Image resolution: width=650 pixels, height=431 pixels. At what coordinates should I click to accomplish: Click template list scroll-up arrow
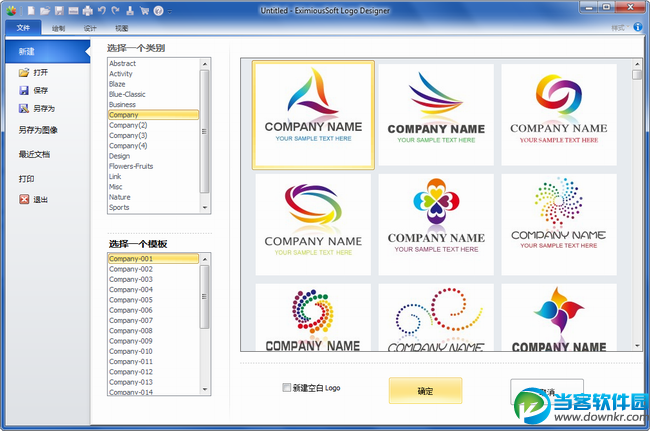click(x=205, y=259)
